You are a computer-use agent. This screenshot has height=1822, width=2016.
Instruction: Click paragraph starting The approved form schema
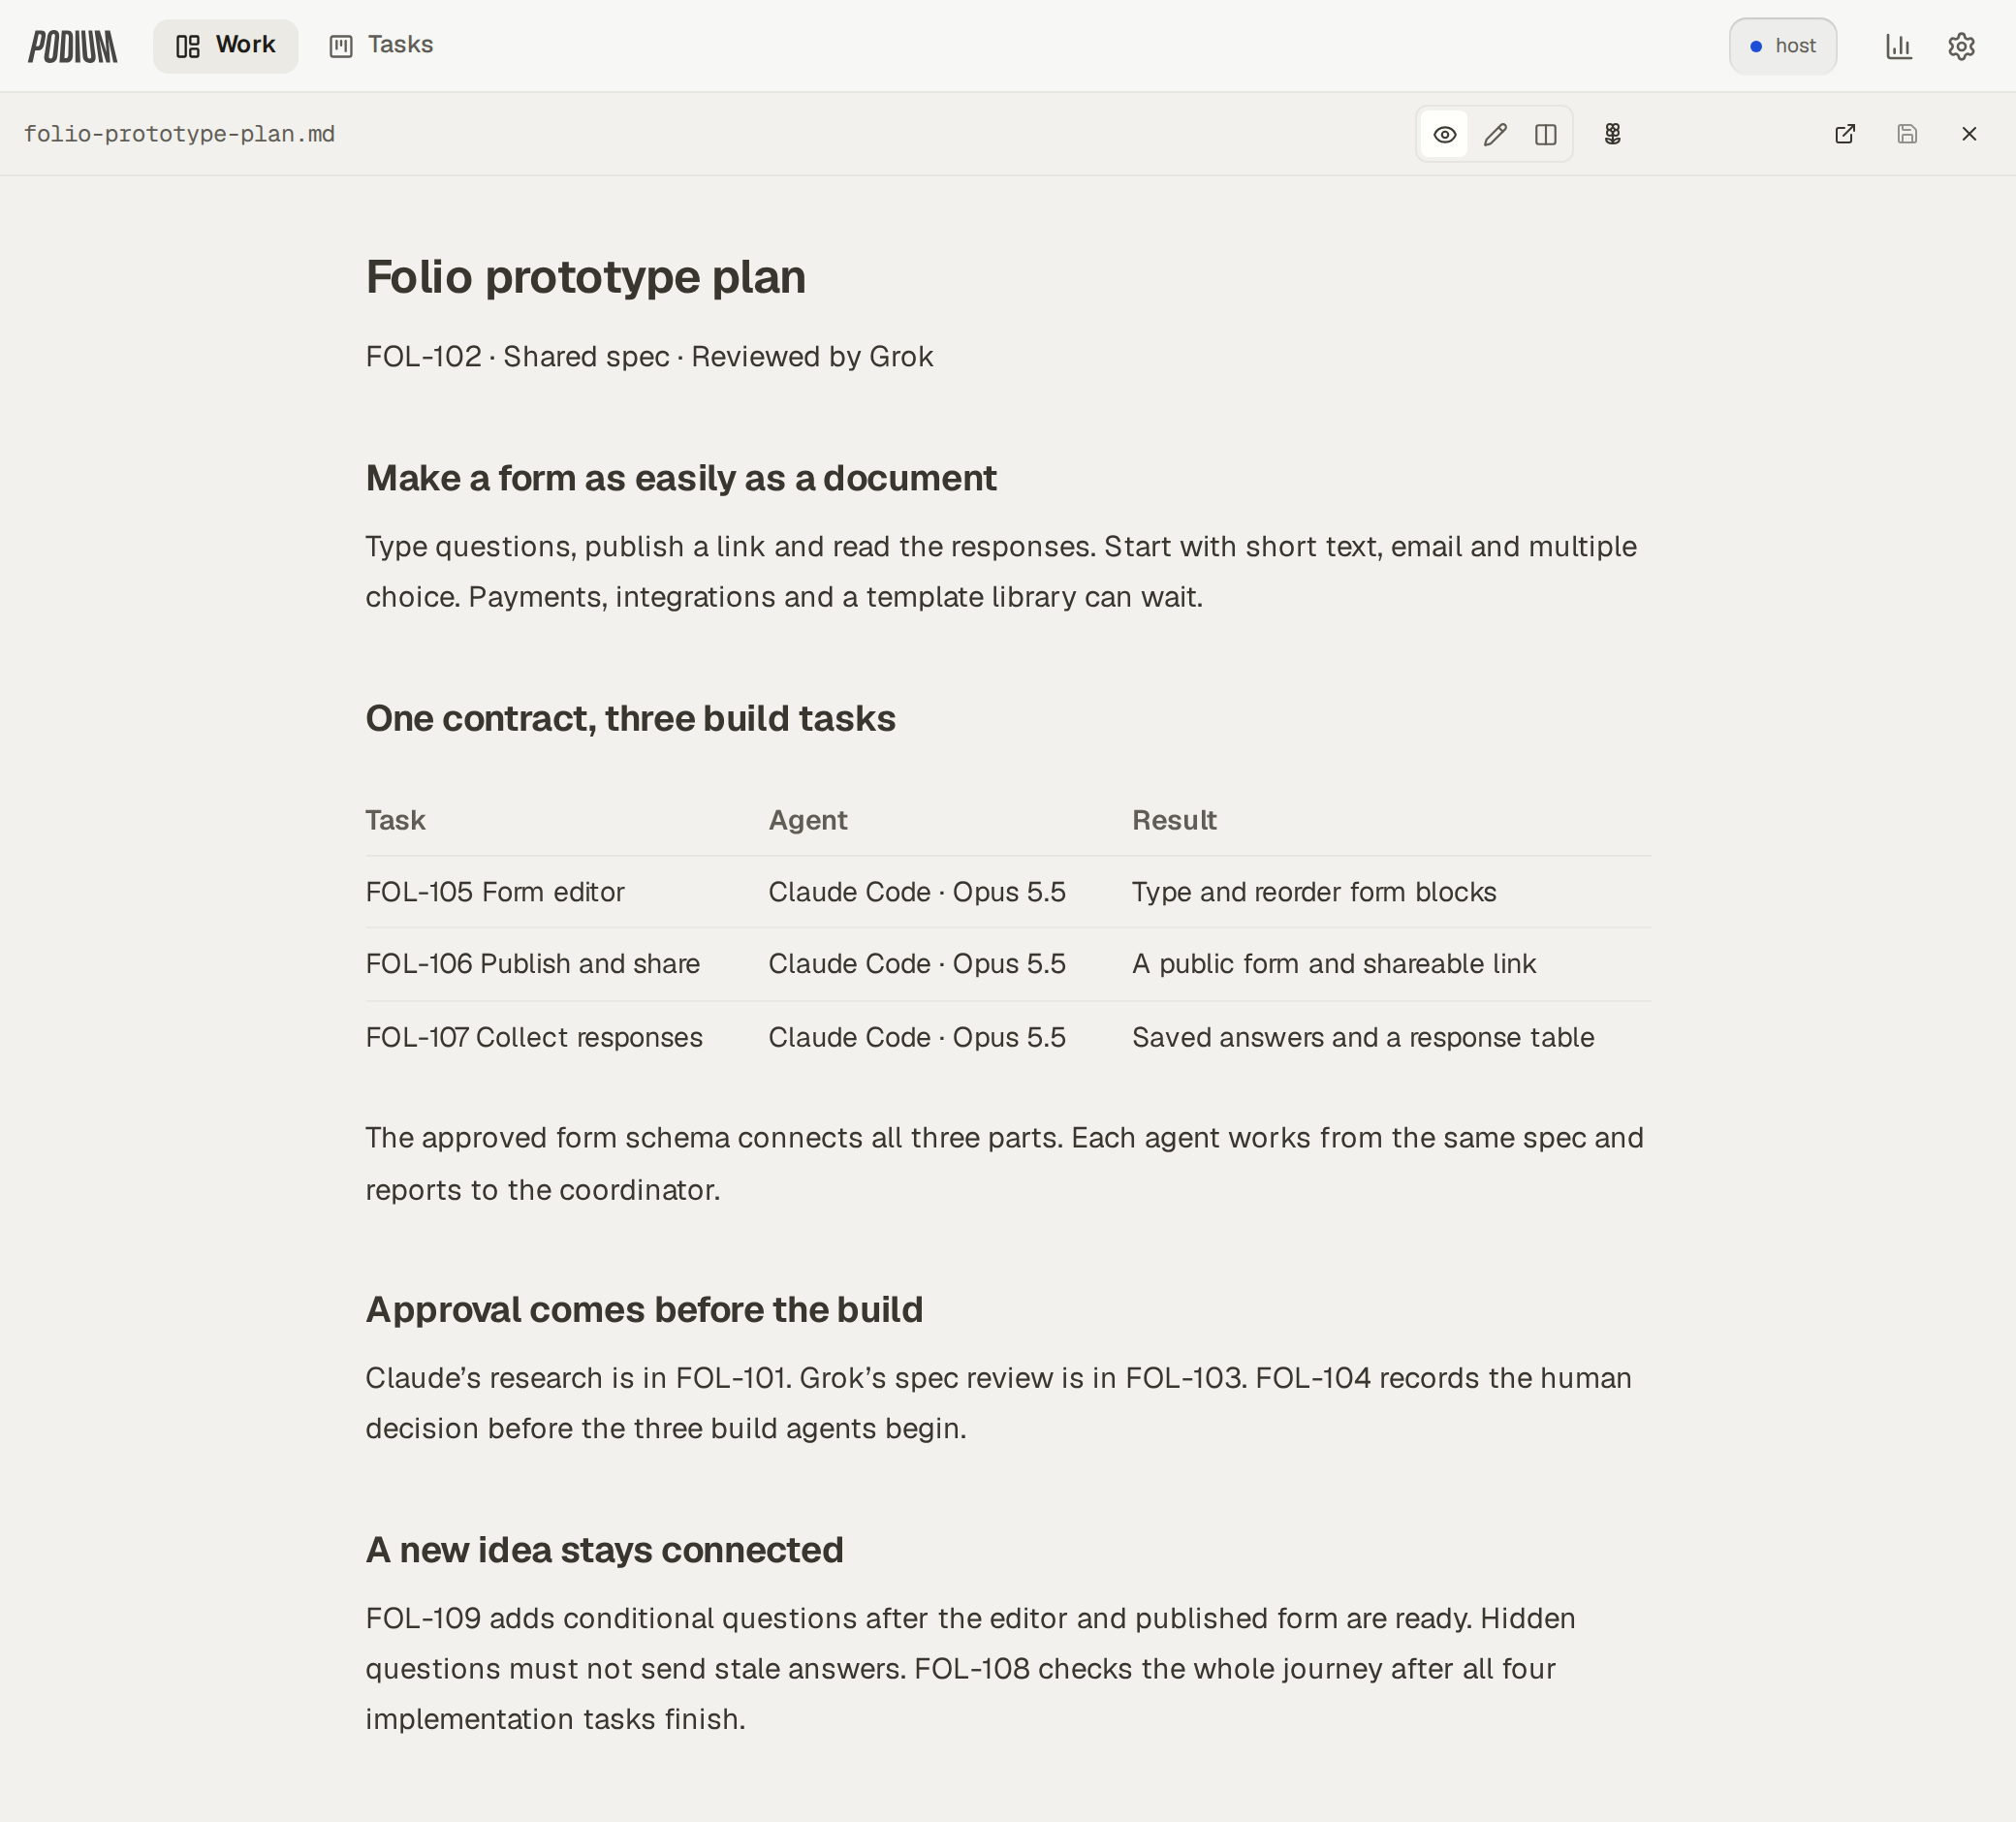pyautogui.click(x=1004, y=1164)
